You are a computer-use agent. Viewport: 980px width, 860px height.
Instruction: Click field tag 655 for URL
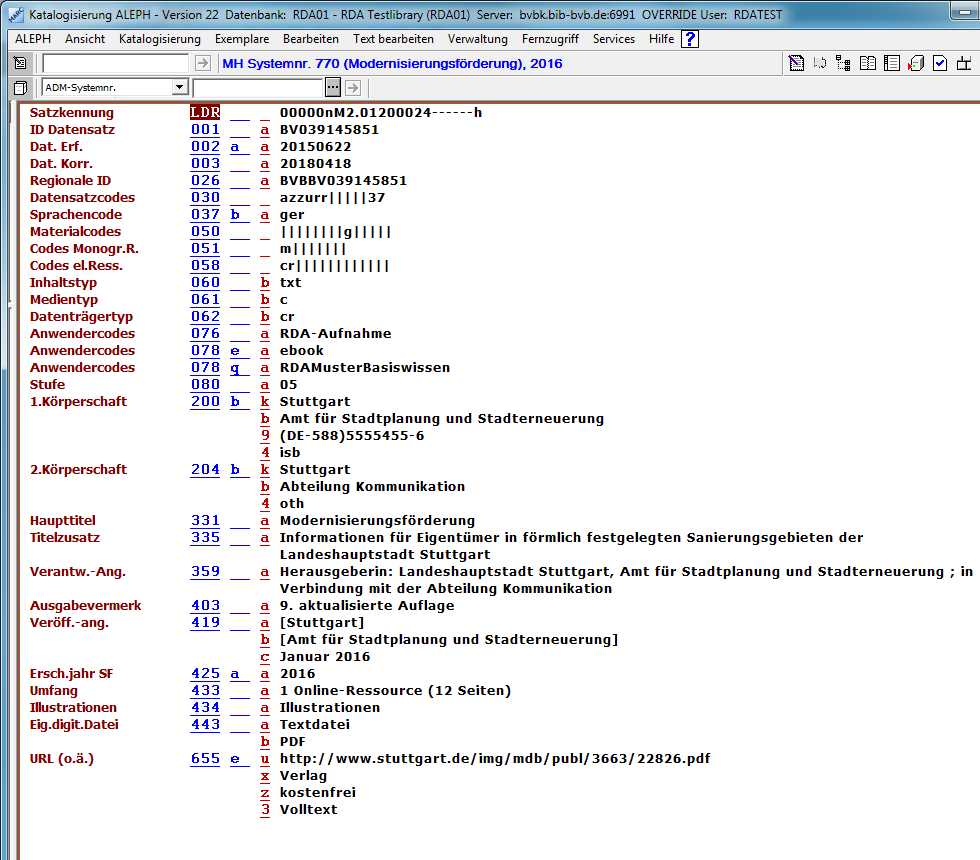205,758
